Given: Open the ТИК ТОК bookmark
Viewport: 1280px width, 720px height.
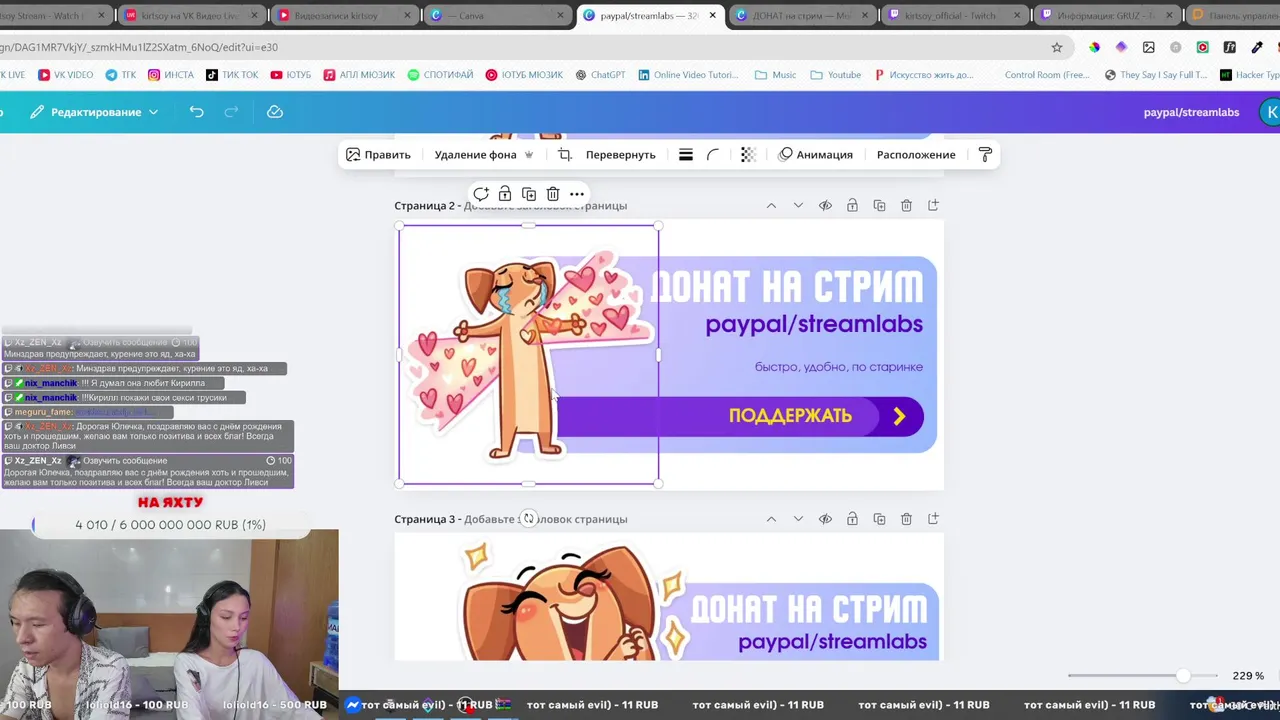Looking at the screenshot, I should (x=232, y=75).
